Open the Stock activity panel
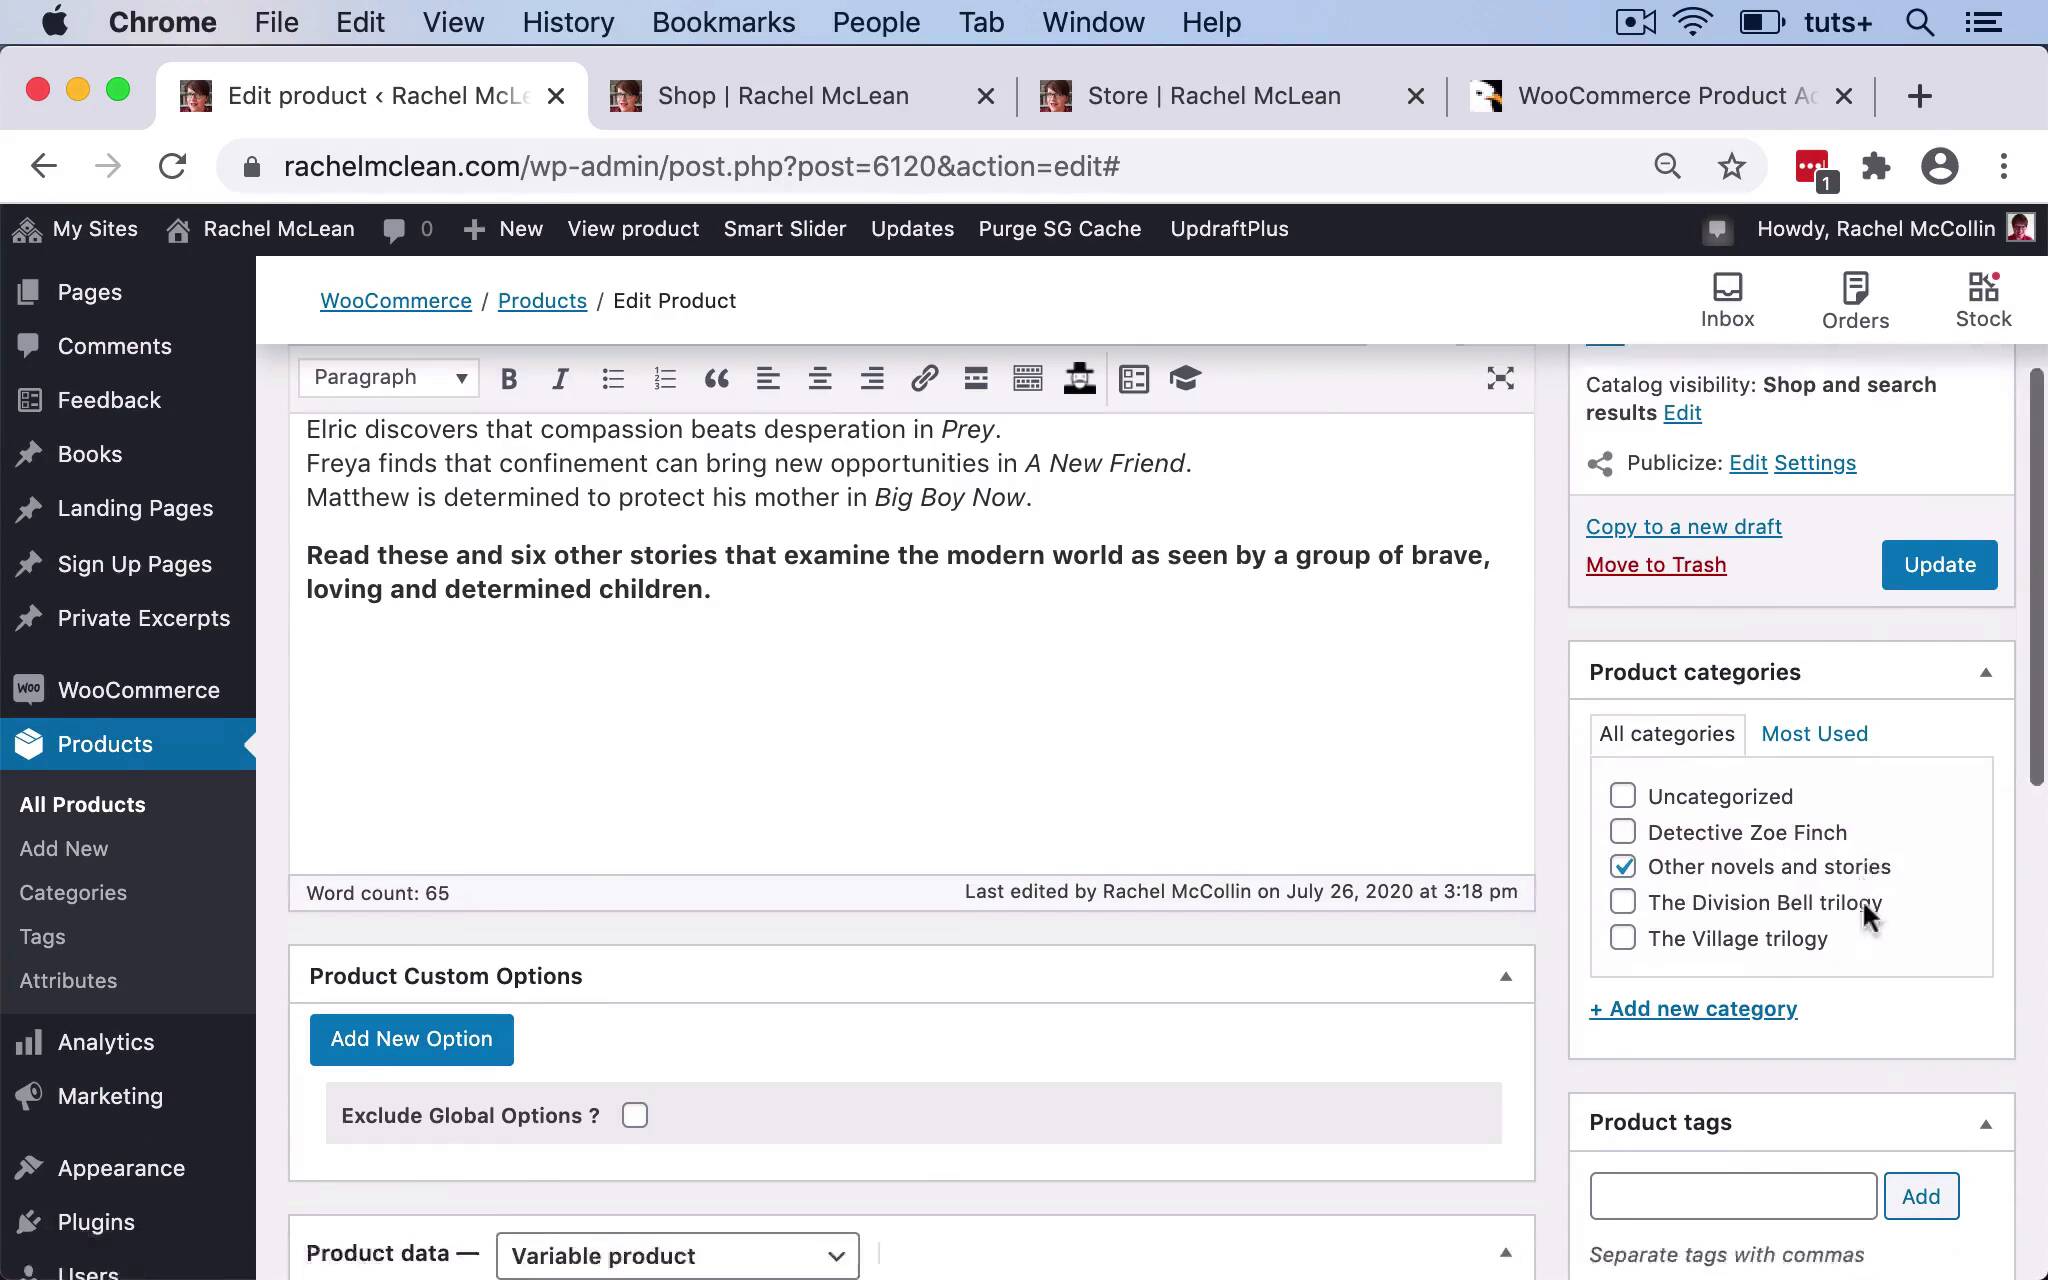The height and width of the screenshot is (1280, 2048). [x=1983, y=300]
